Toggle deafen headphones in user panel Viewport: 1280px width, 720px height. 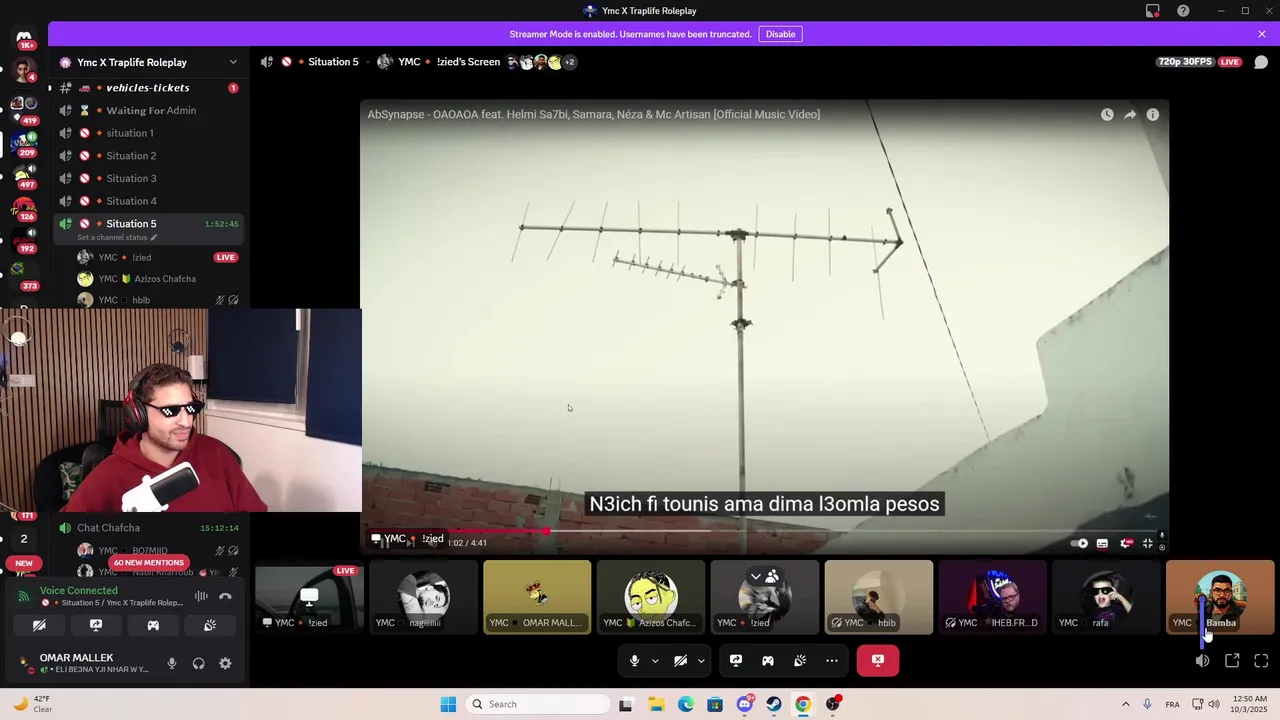[198, 663]
